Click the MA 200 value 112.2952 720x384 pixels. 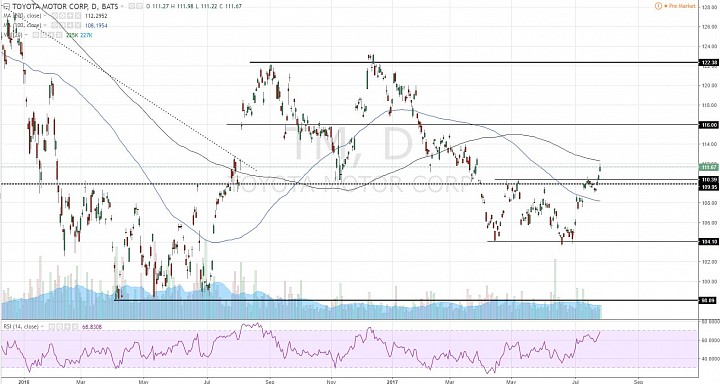pyautogui.click(x=96, y=16)
